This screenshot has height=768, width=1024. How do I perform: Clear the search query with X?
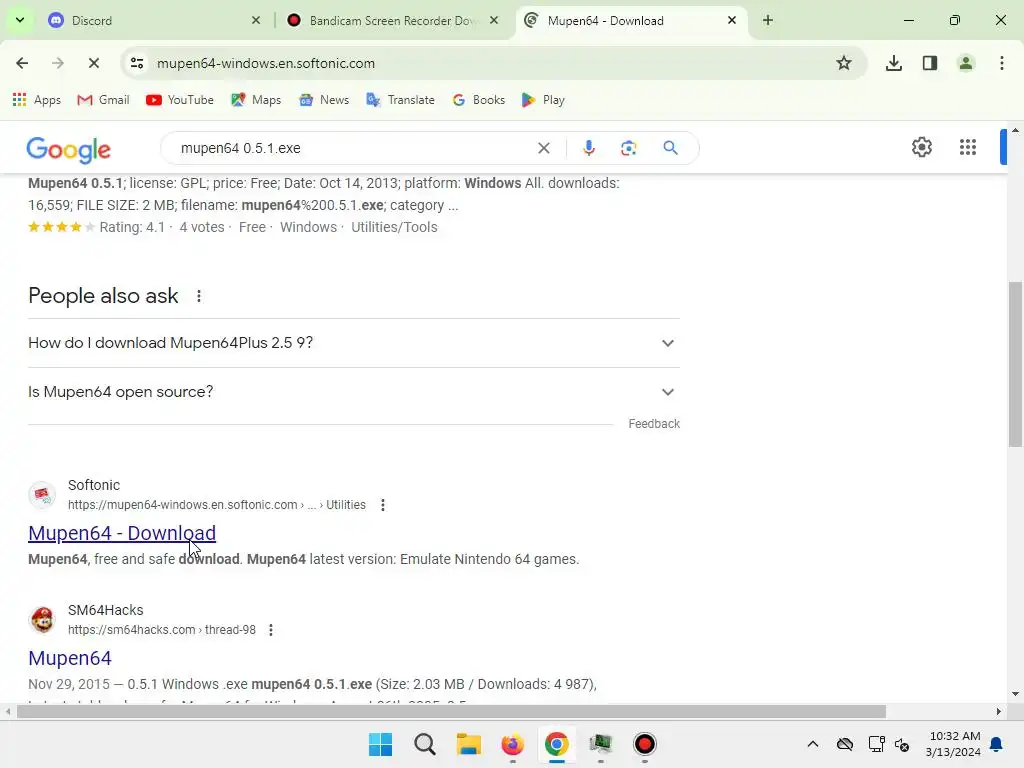tap(543, 148)
